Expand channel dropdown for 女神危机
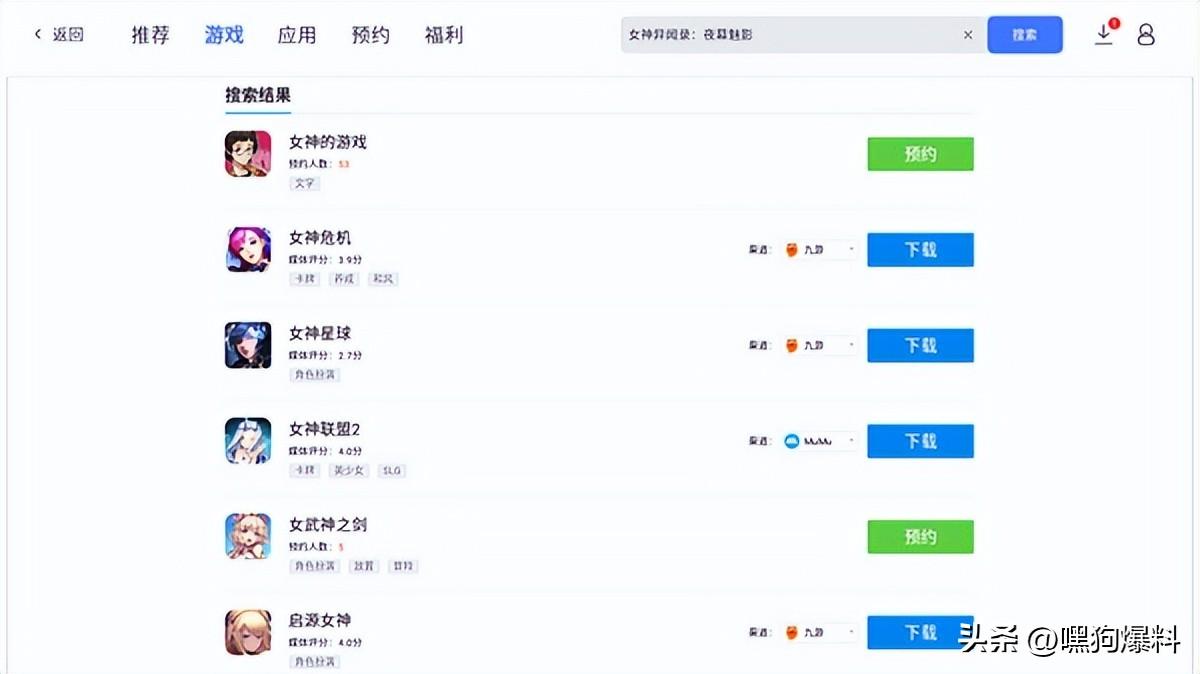 pyautogui.click(x=819, y=249)
